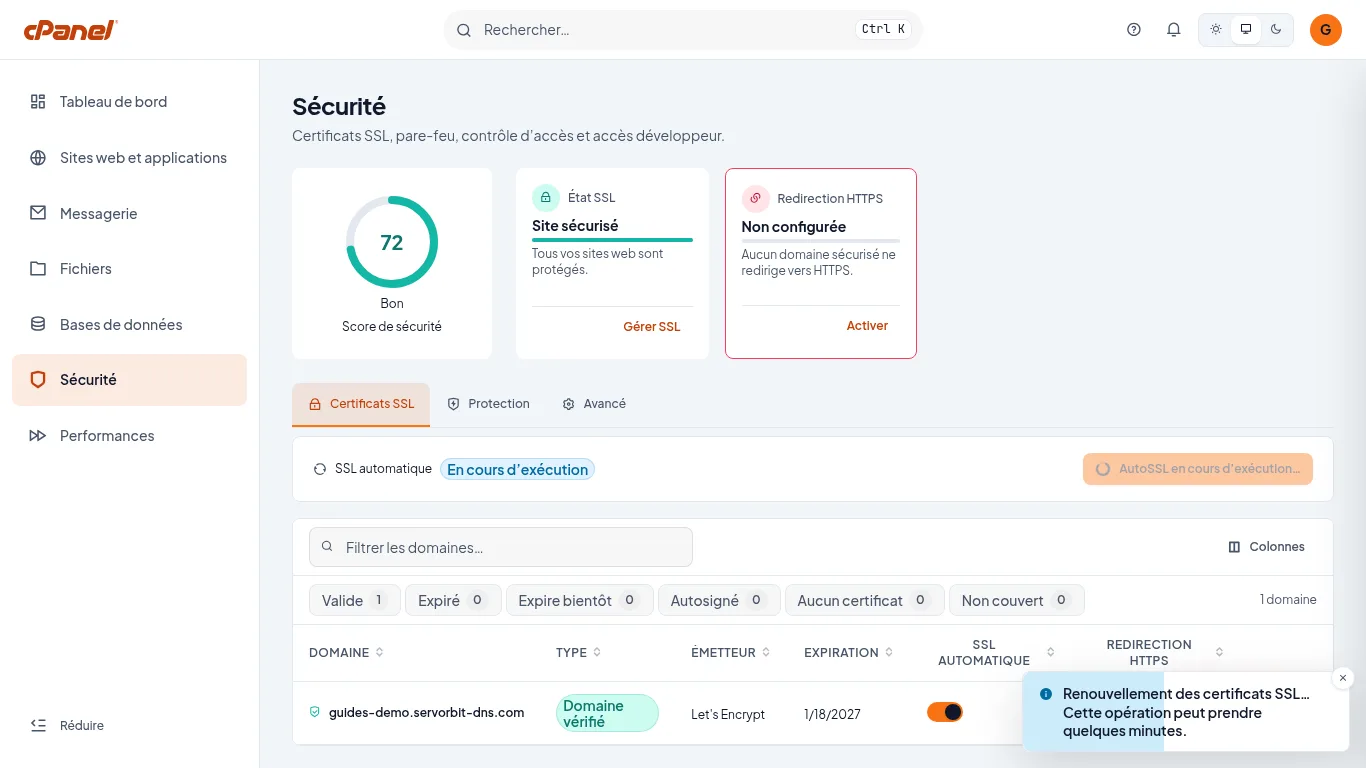Click Activer for HTTPS redirection
The image size is (1366, 768).
pyautogui.click(x=867, y=326)
